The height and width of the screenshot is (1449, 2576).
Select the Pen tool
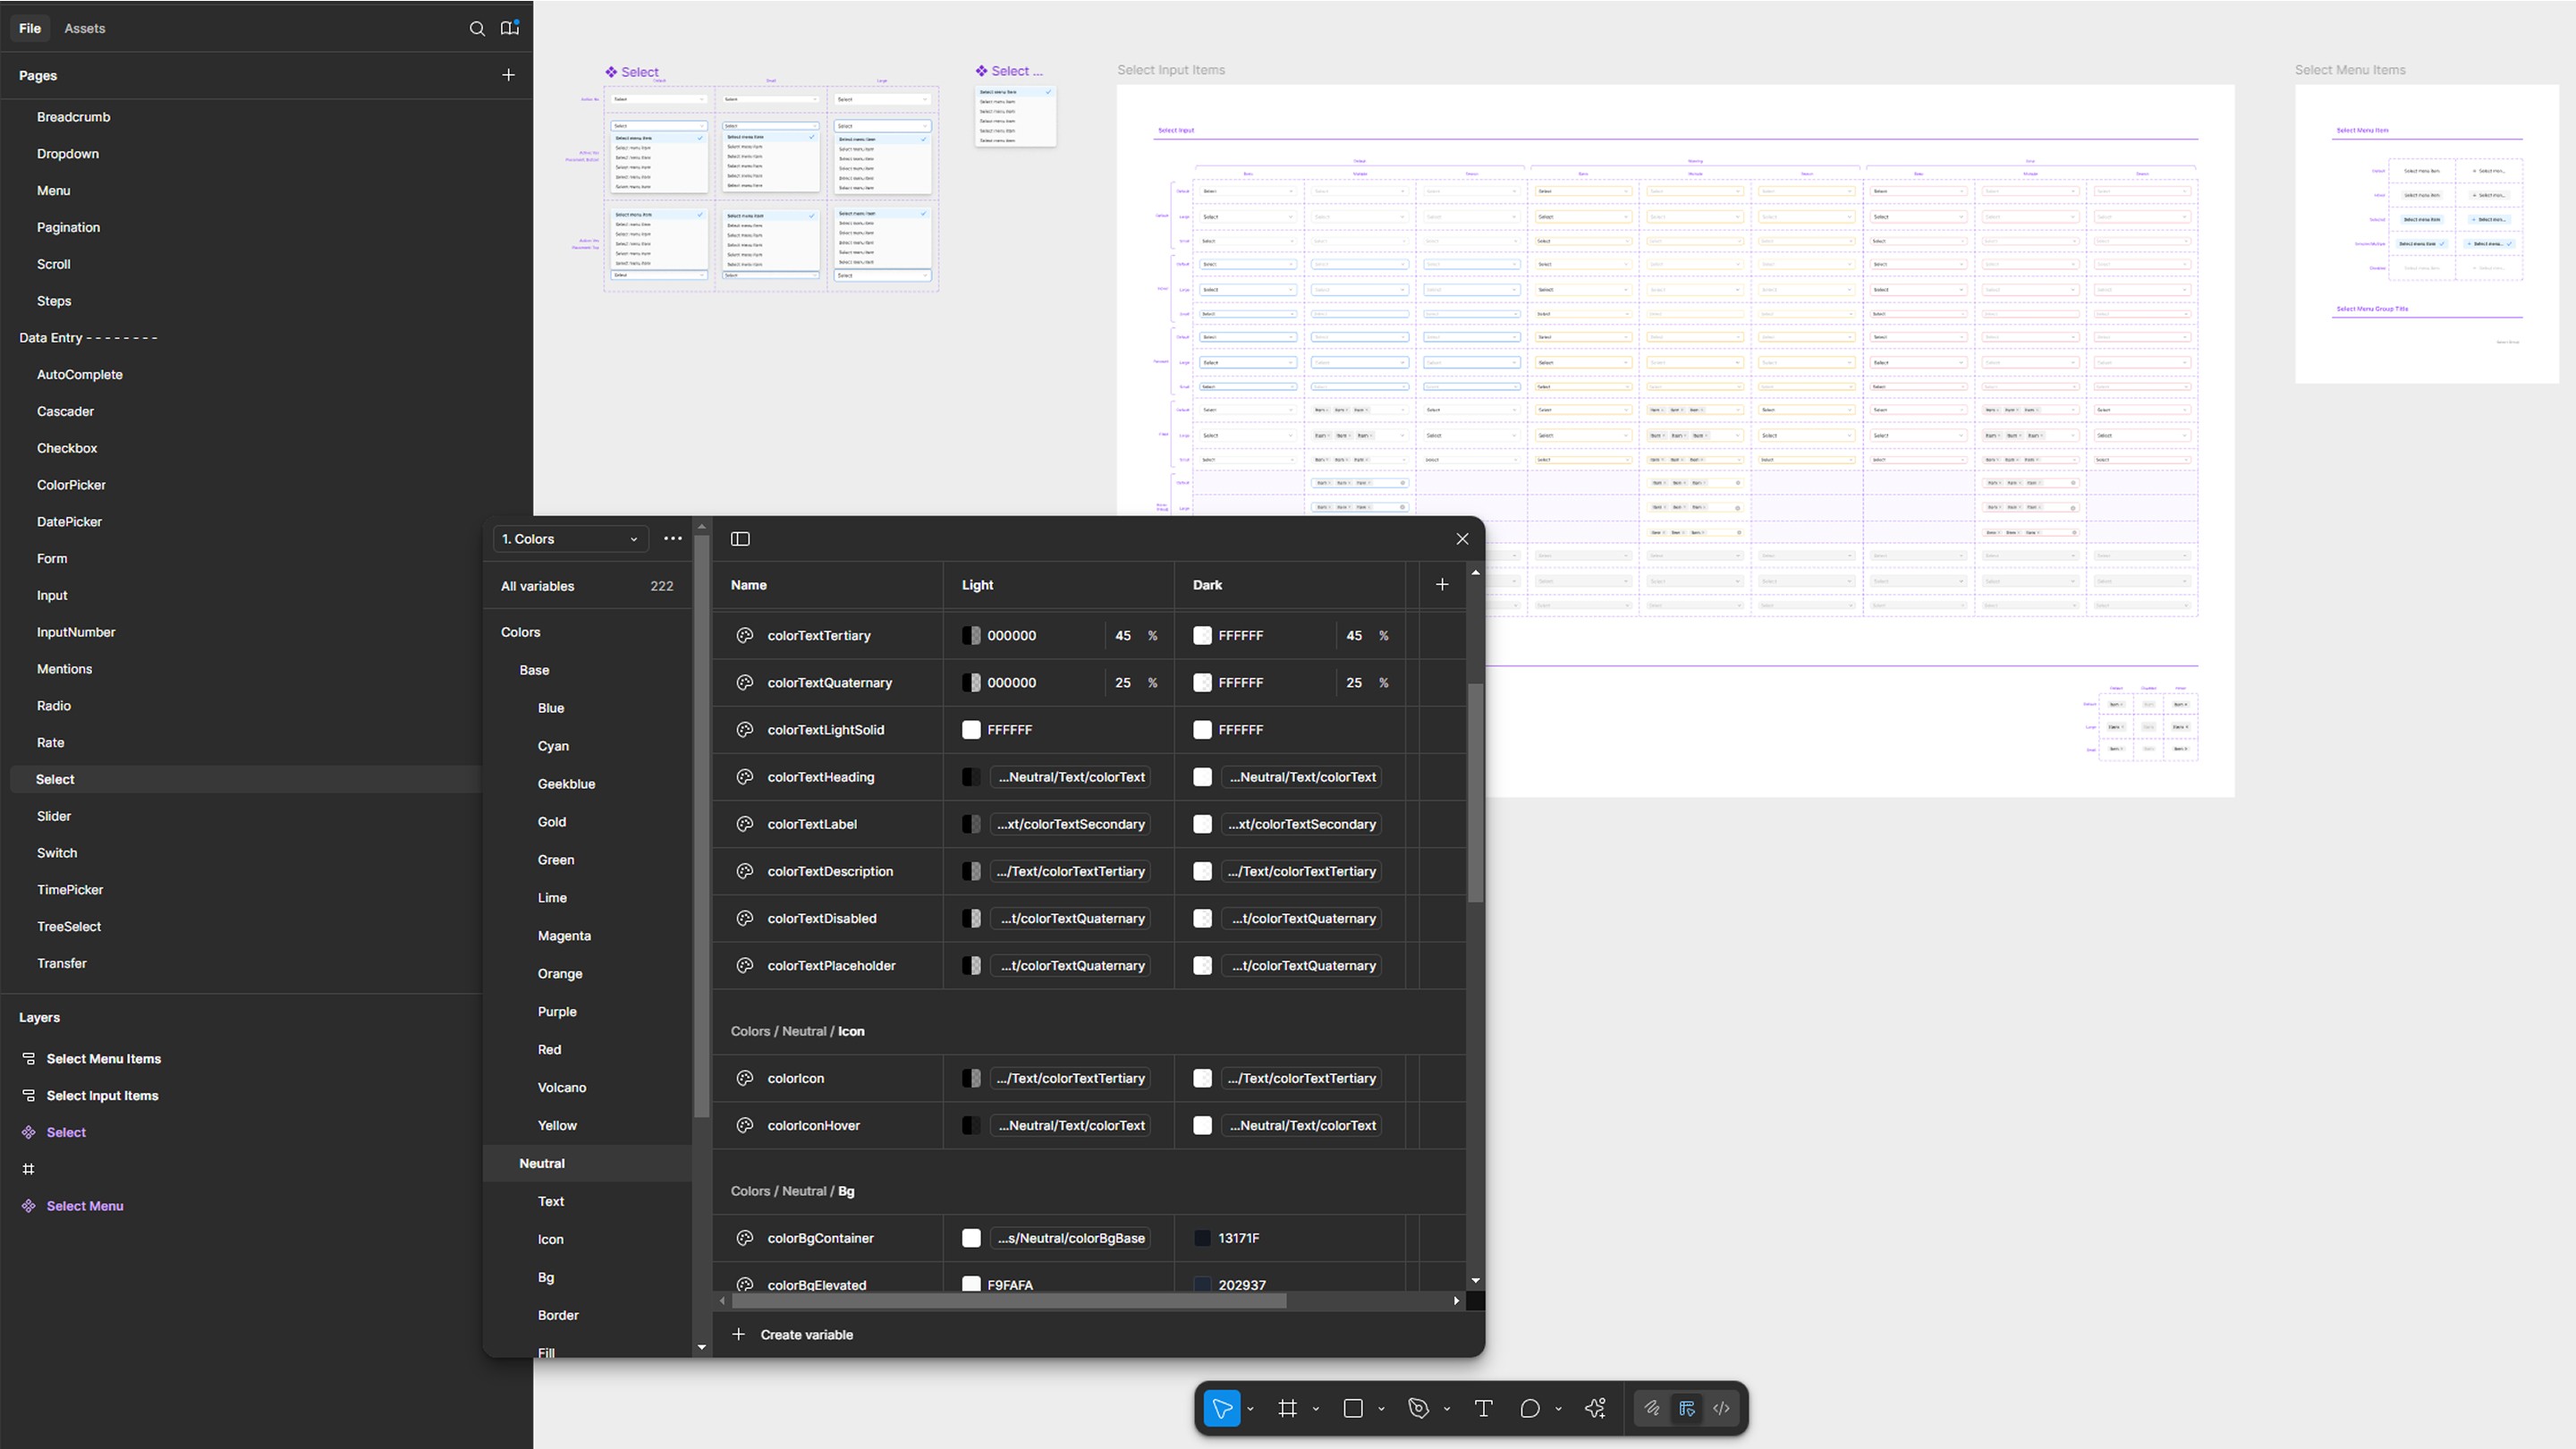pos(1418,1408)
